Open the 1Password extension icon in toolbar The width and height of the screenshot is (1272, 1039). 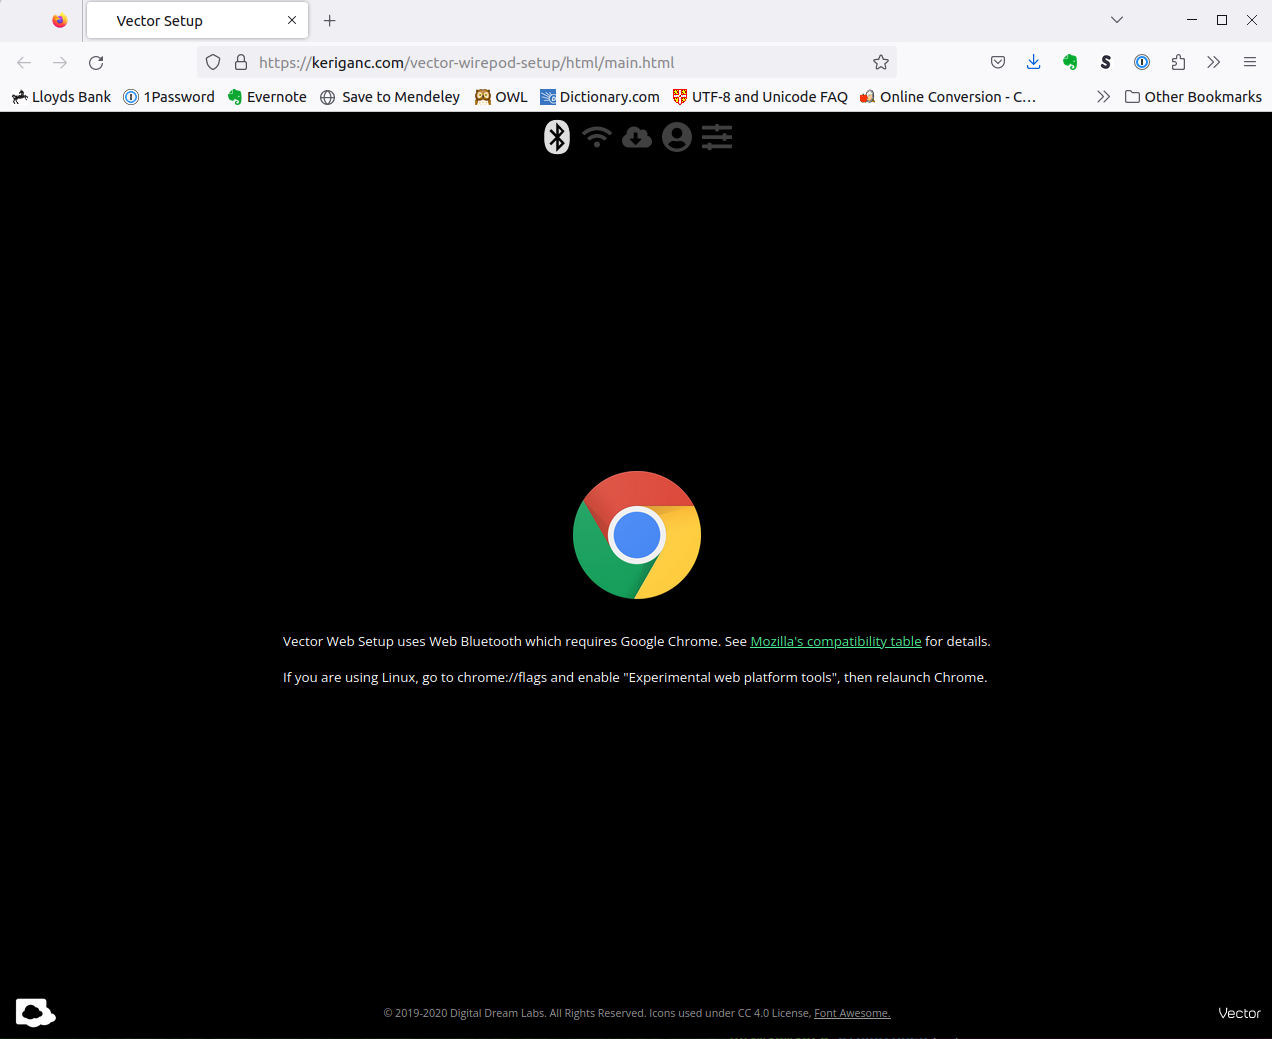(x=1142, y=62)
